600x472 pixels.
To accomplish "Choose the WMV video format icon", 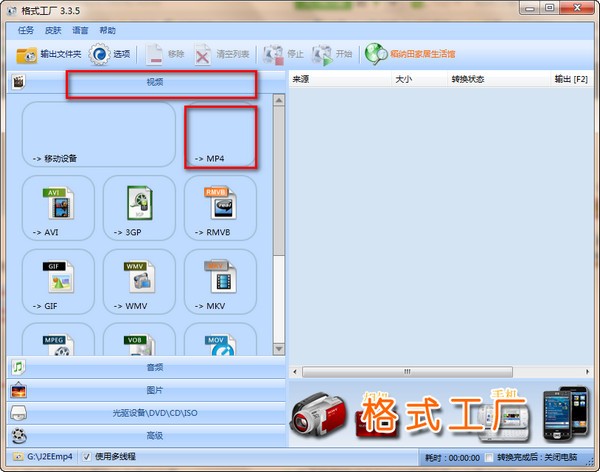I will pos(139,277).
